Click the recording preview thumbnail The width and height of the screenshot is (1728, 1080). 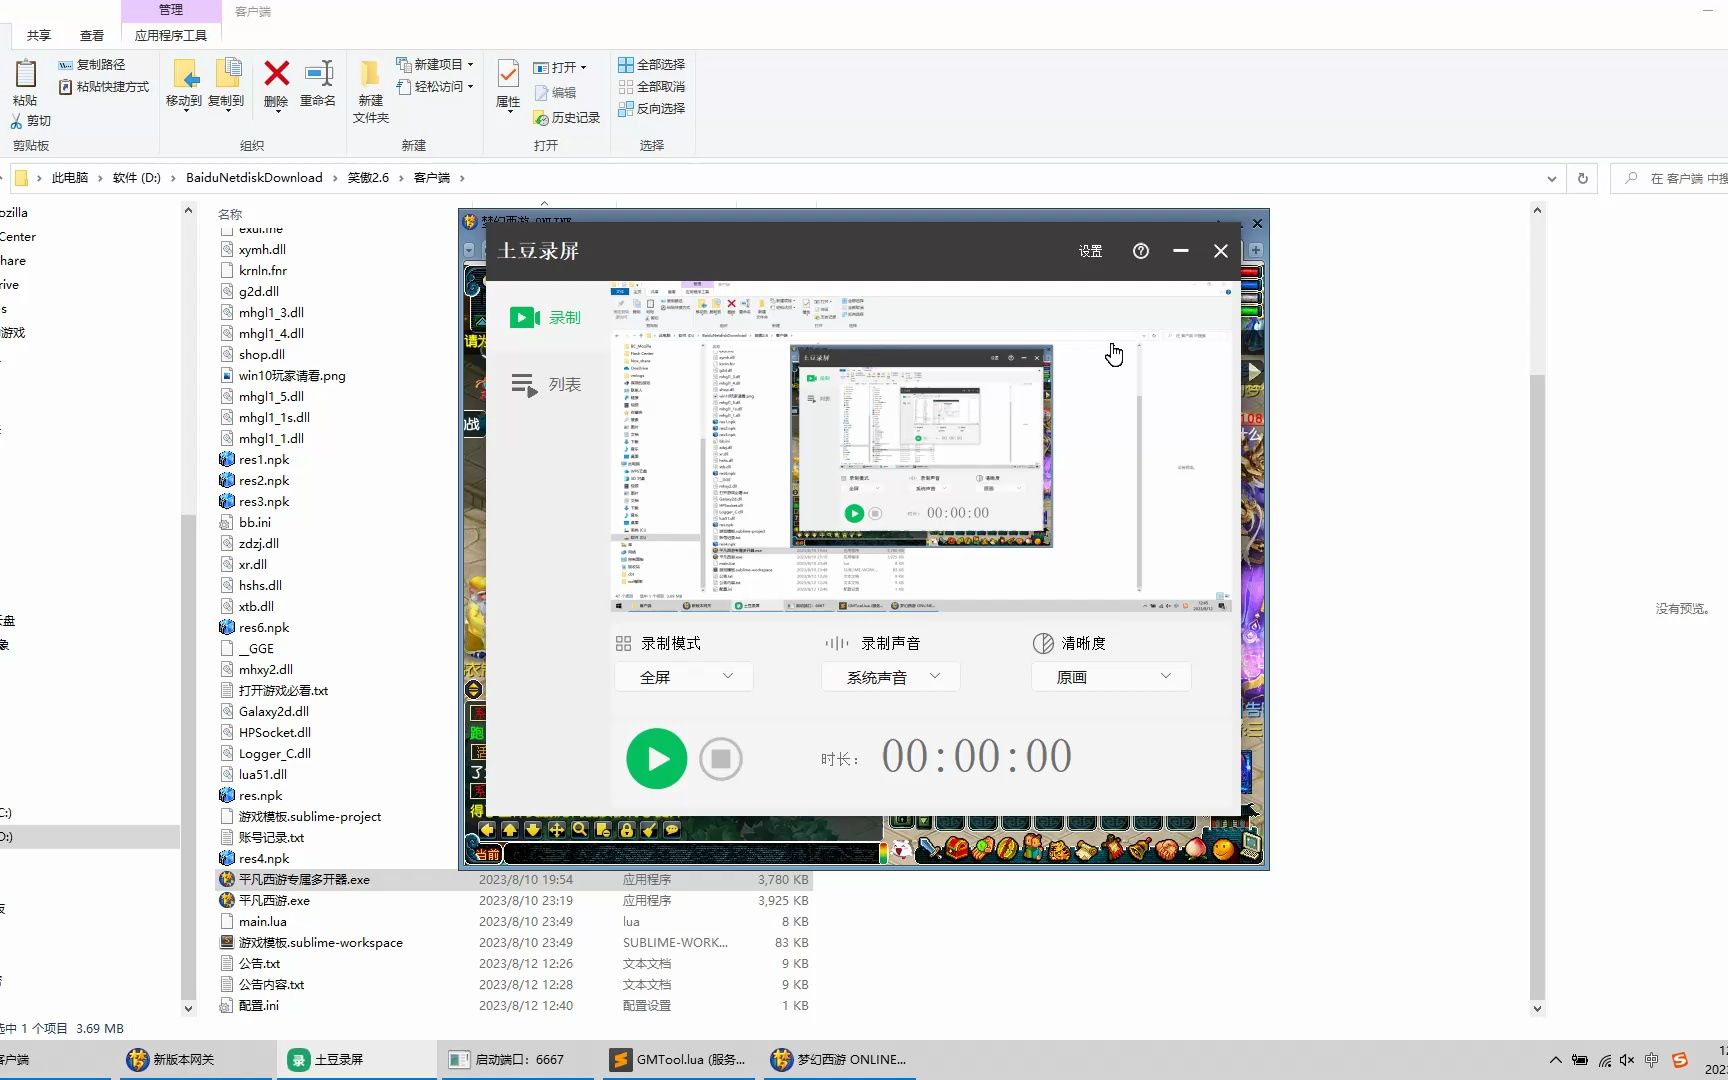pos(921,447)
